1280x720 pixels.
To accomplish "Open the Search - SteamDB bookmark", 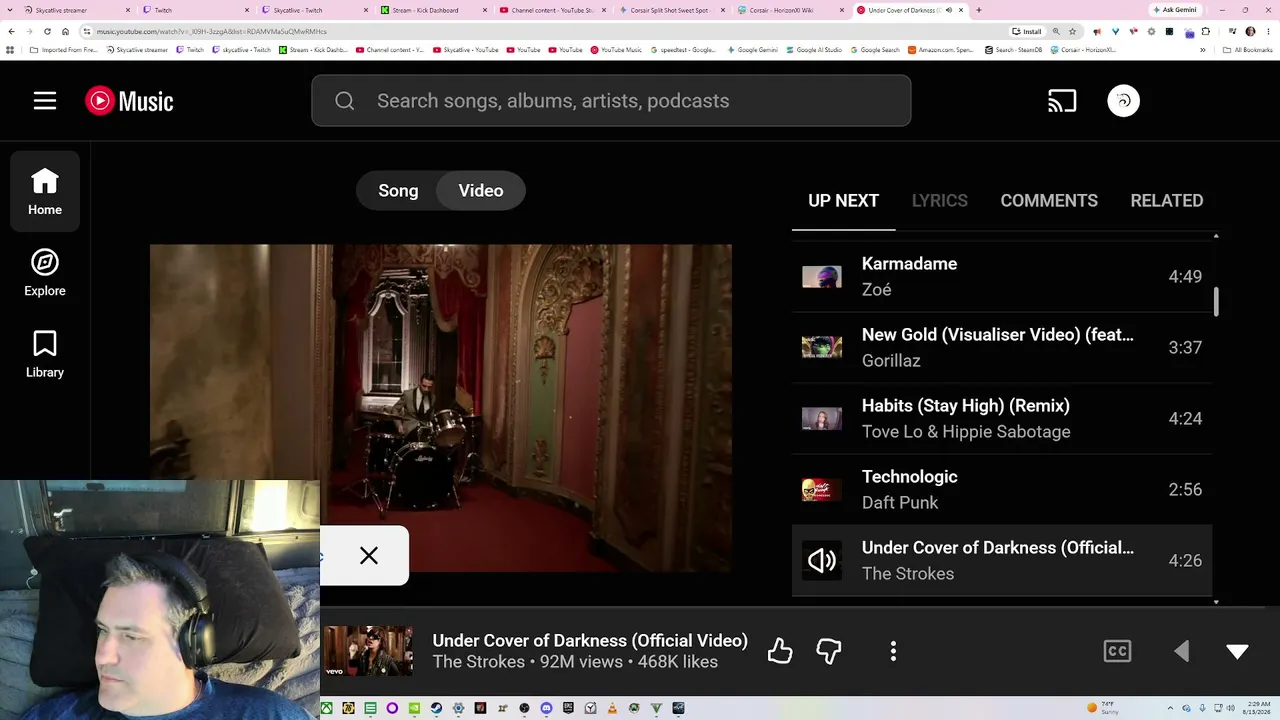I will coord(1013,49).
